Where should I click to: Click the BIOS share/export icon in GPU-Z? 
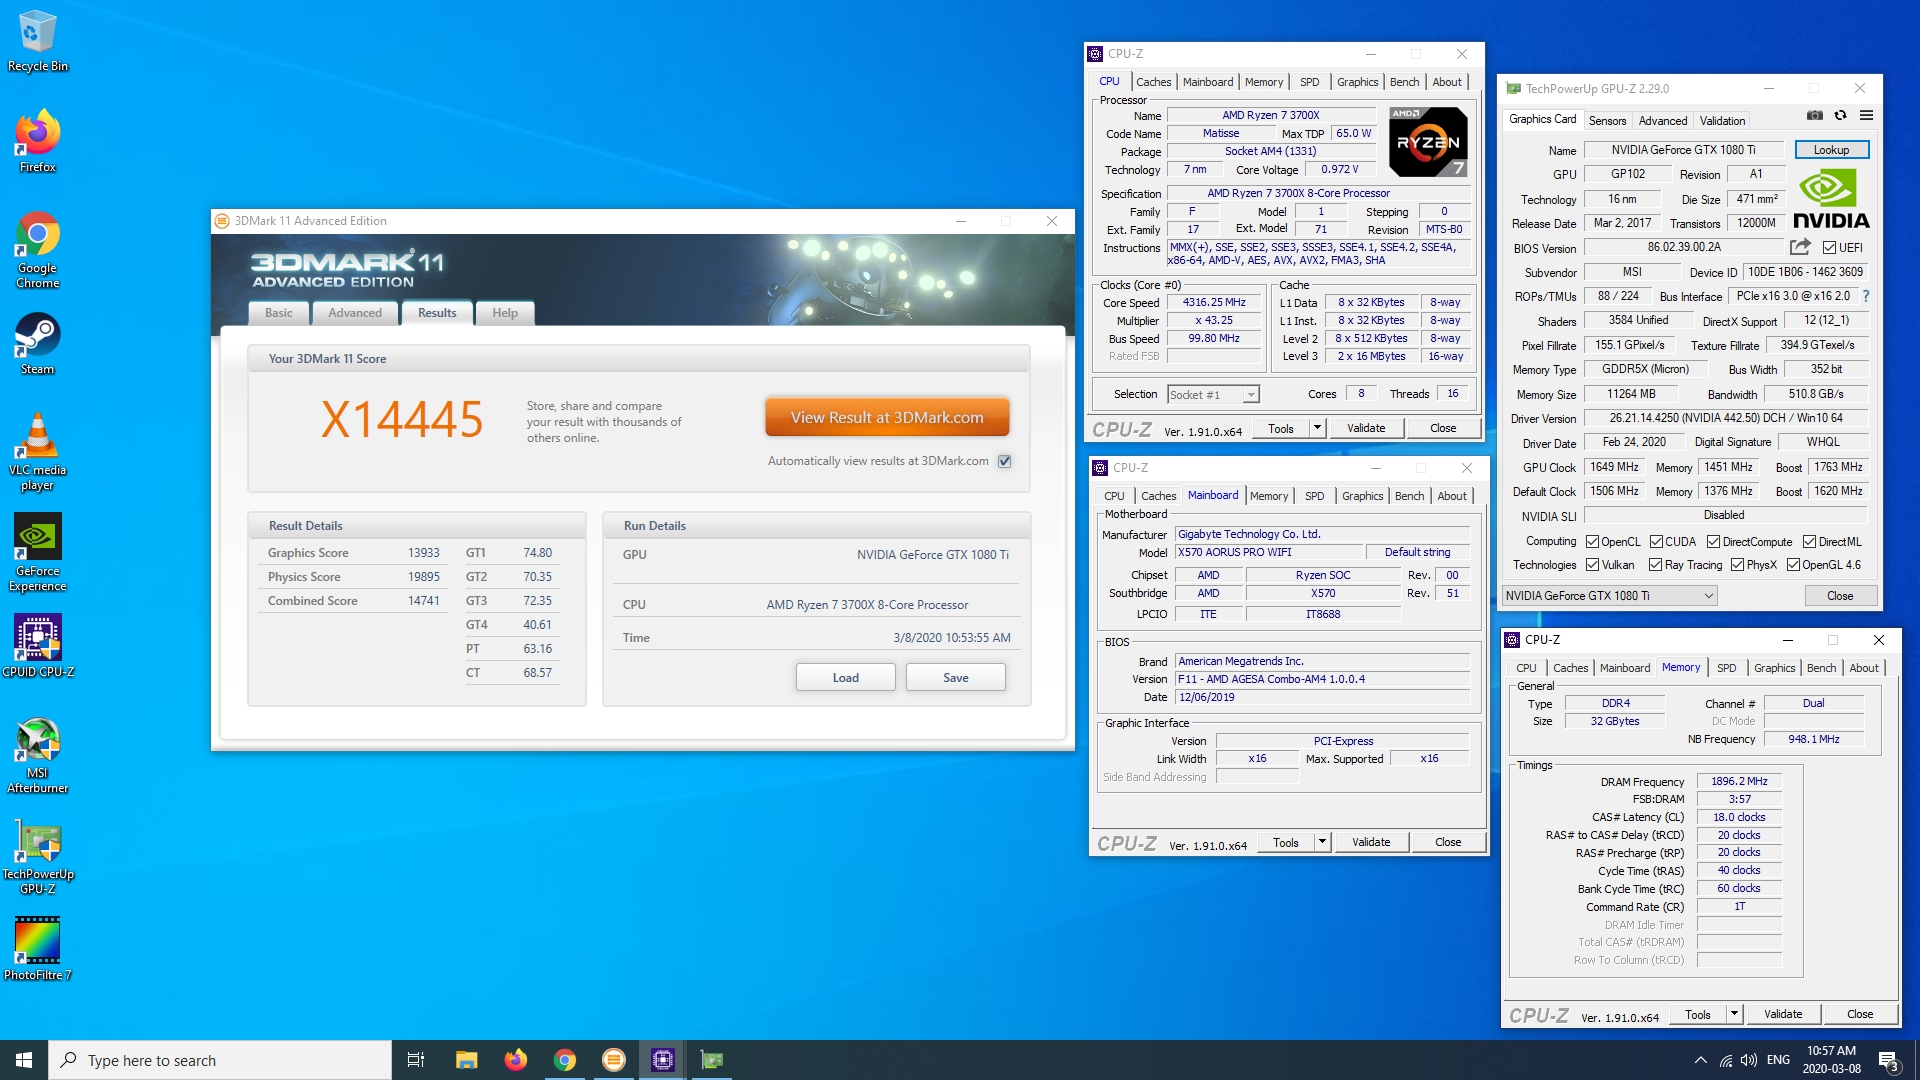coord(1800,247)
